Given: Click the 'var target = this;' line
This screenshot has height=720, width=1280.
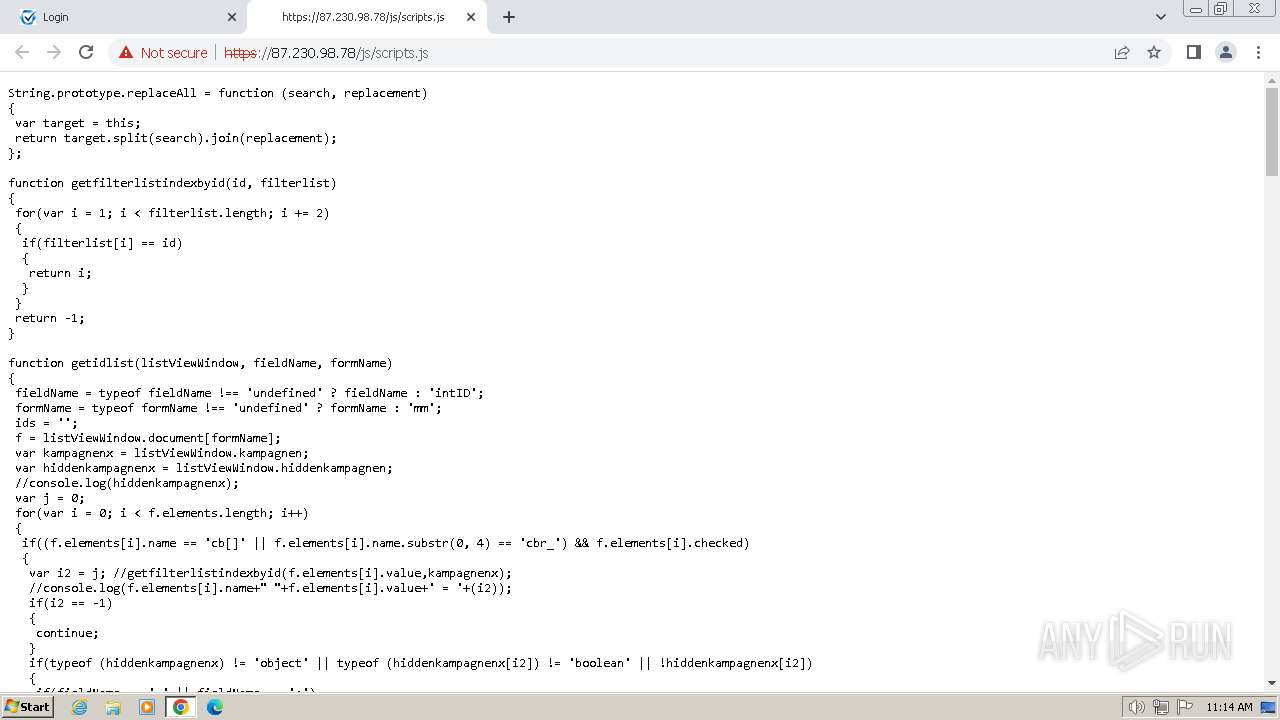Looking at the screenshot, I should (78, 123).
